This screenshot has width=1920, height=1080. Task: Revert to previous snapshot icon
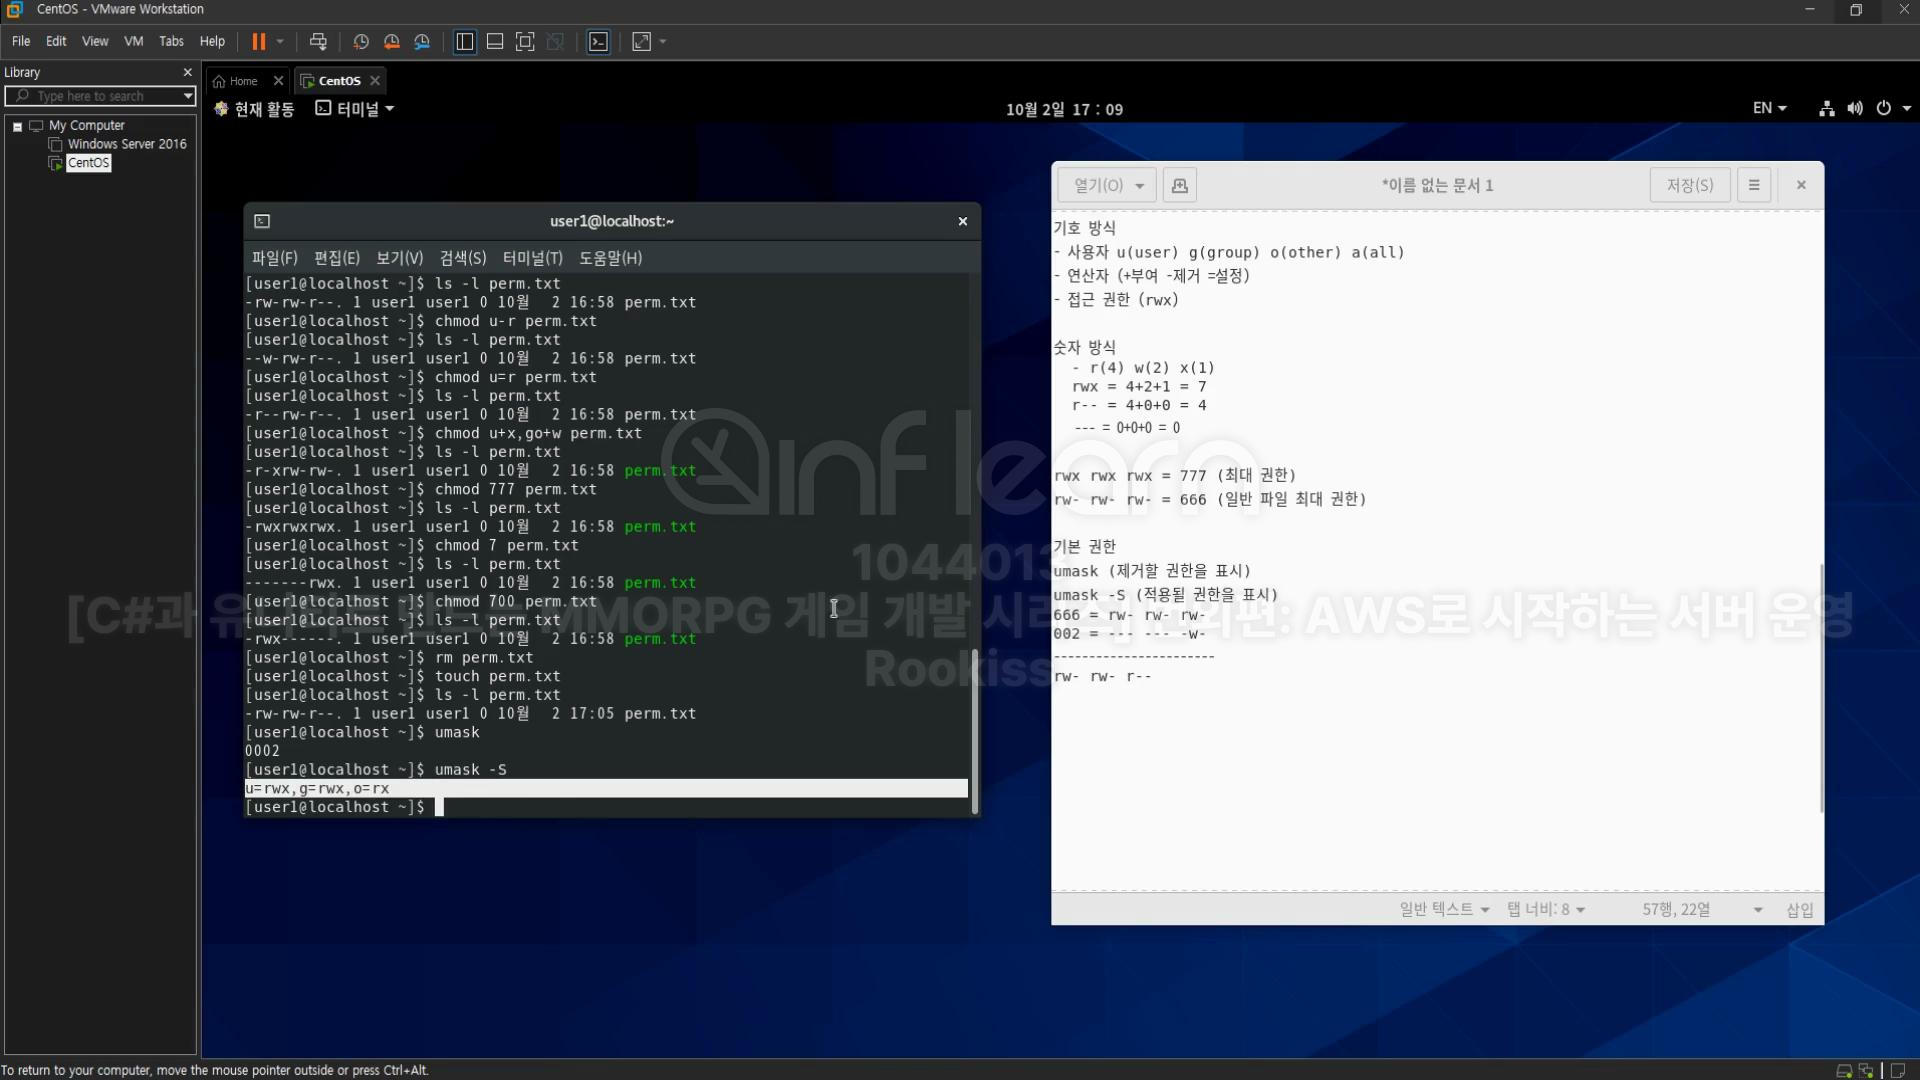(392, 41)
